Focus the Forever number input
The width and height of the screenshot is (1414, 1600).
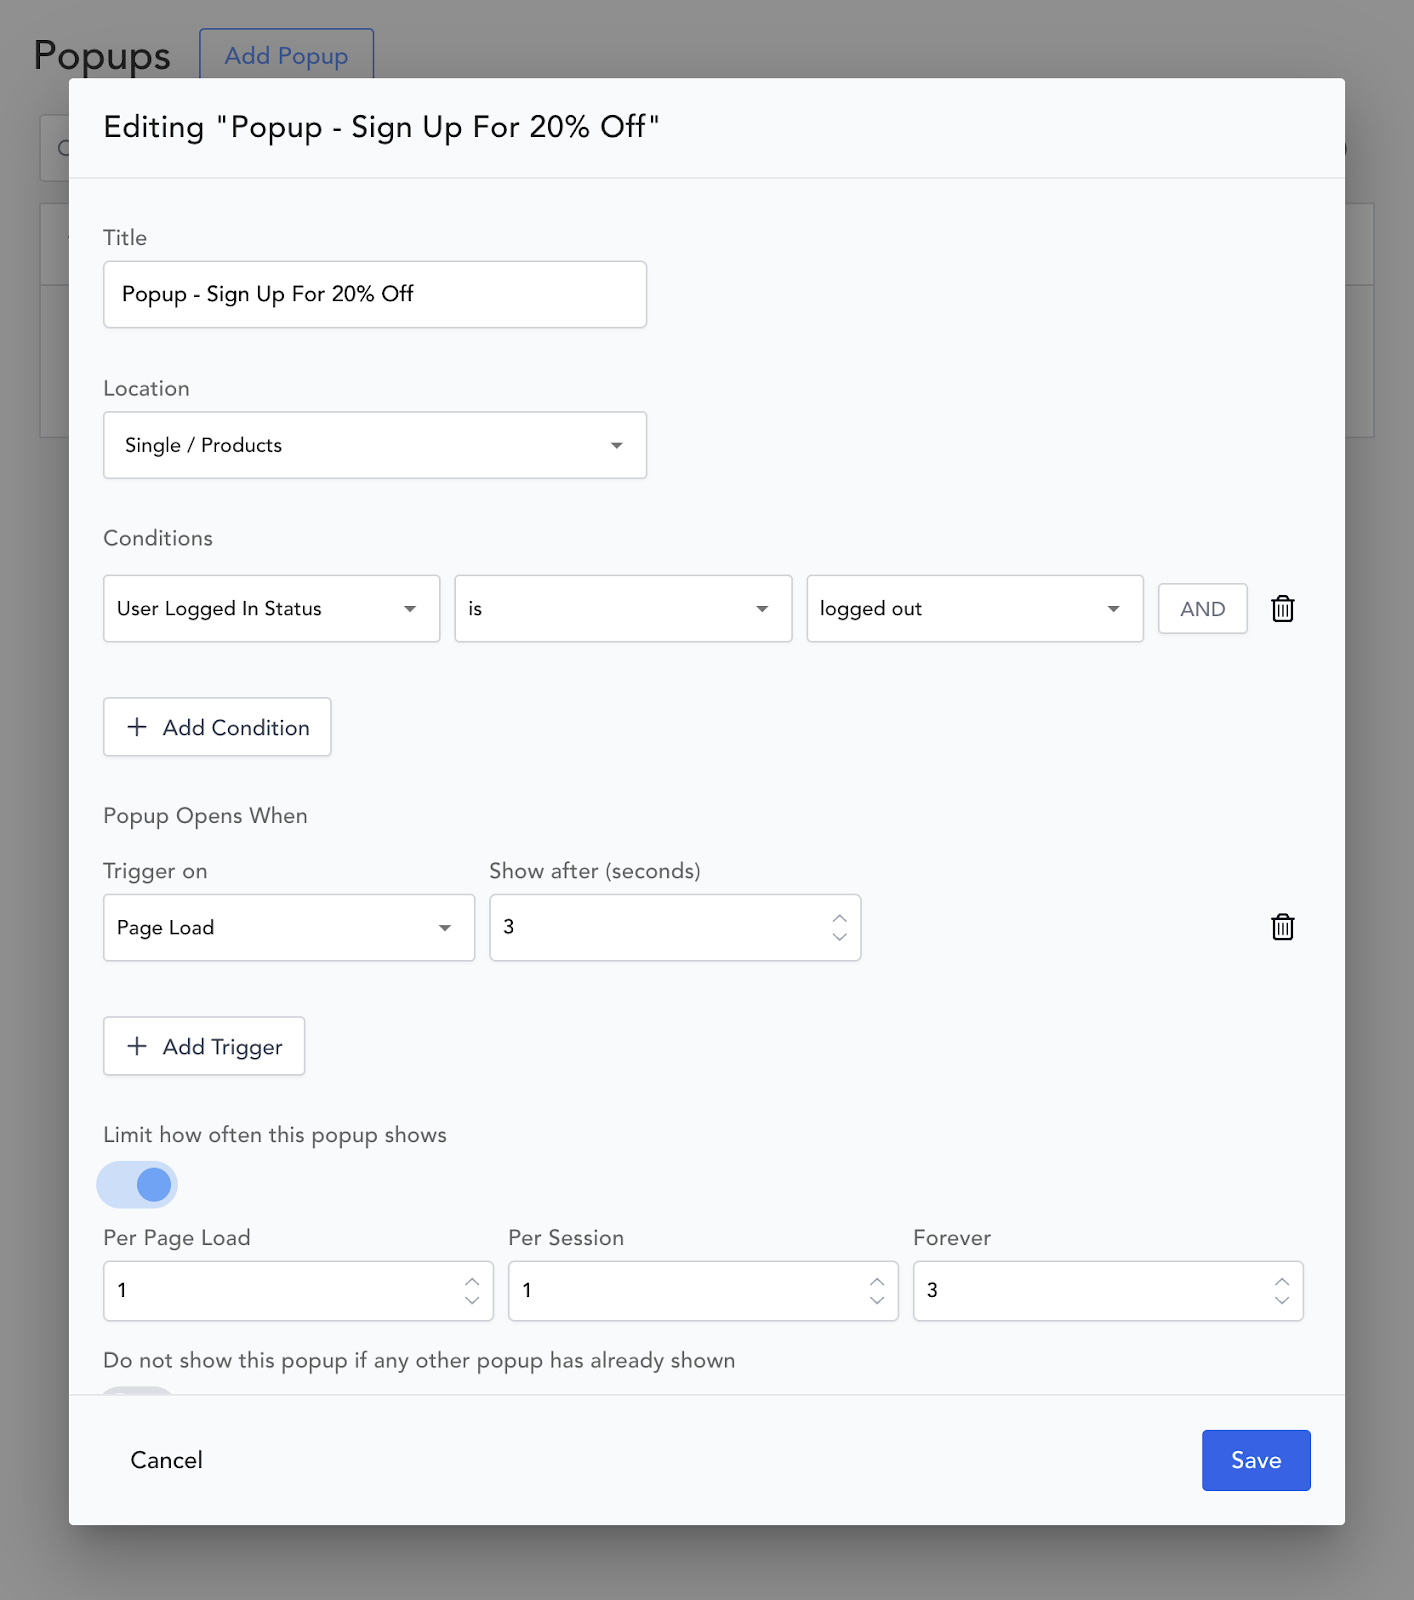[1090, 1291]
